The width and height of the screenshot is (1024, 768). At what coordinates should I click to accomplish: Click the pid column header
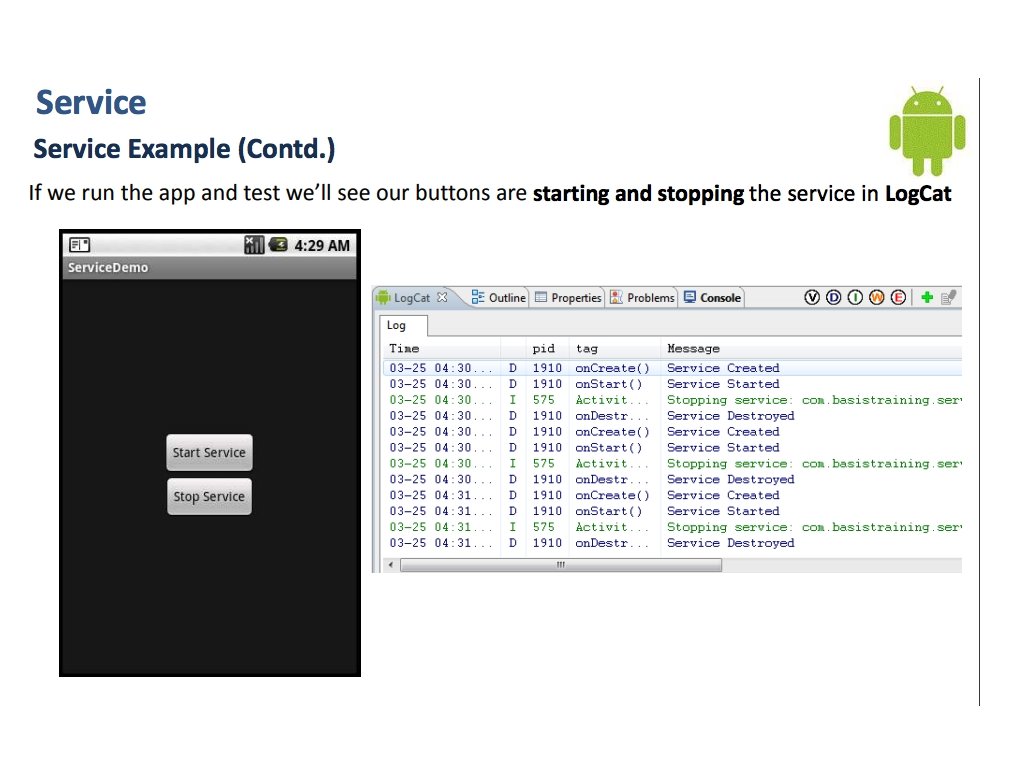547,349
